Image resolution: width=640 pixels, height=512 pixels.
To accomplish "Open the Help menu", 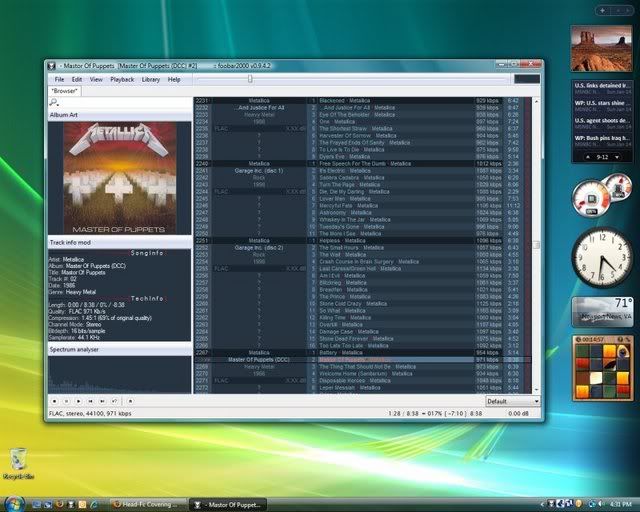I will click(x=174, y=80).
